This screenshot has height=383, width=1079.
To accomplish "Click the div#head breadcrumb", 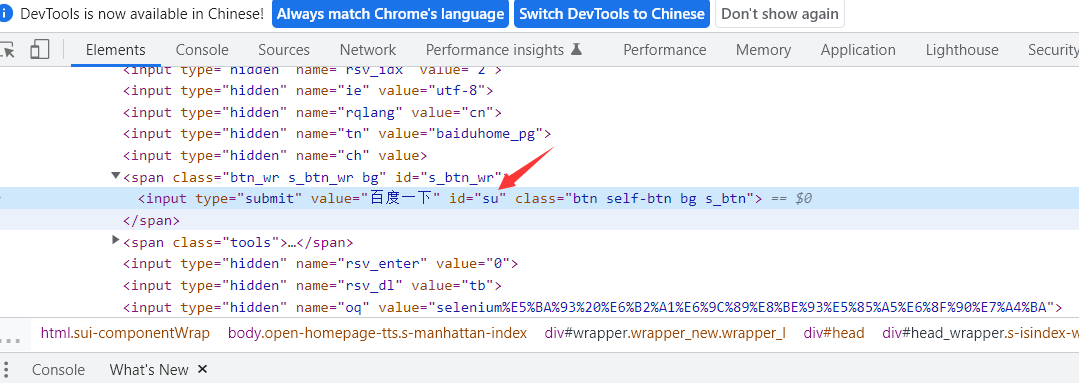I will [x=833, y=333].
